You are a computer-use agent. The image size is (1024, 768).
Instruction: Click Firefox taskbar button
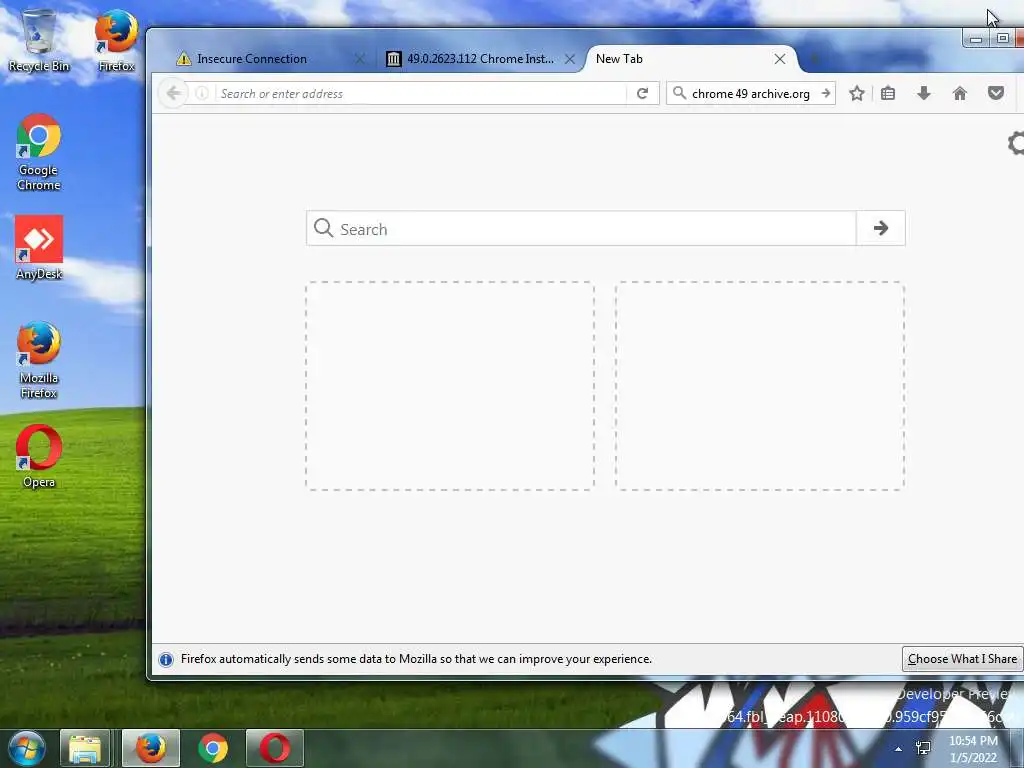click(x=151, y=748)
